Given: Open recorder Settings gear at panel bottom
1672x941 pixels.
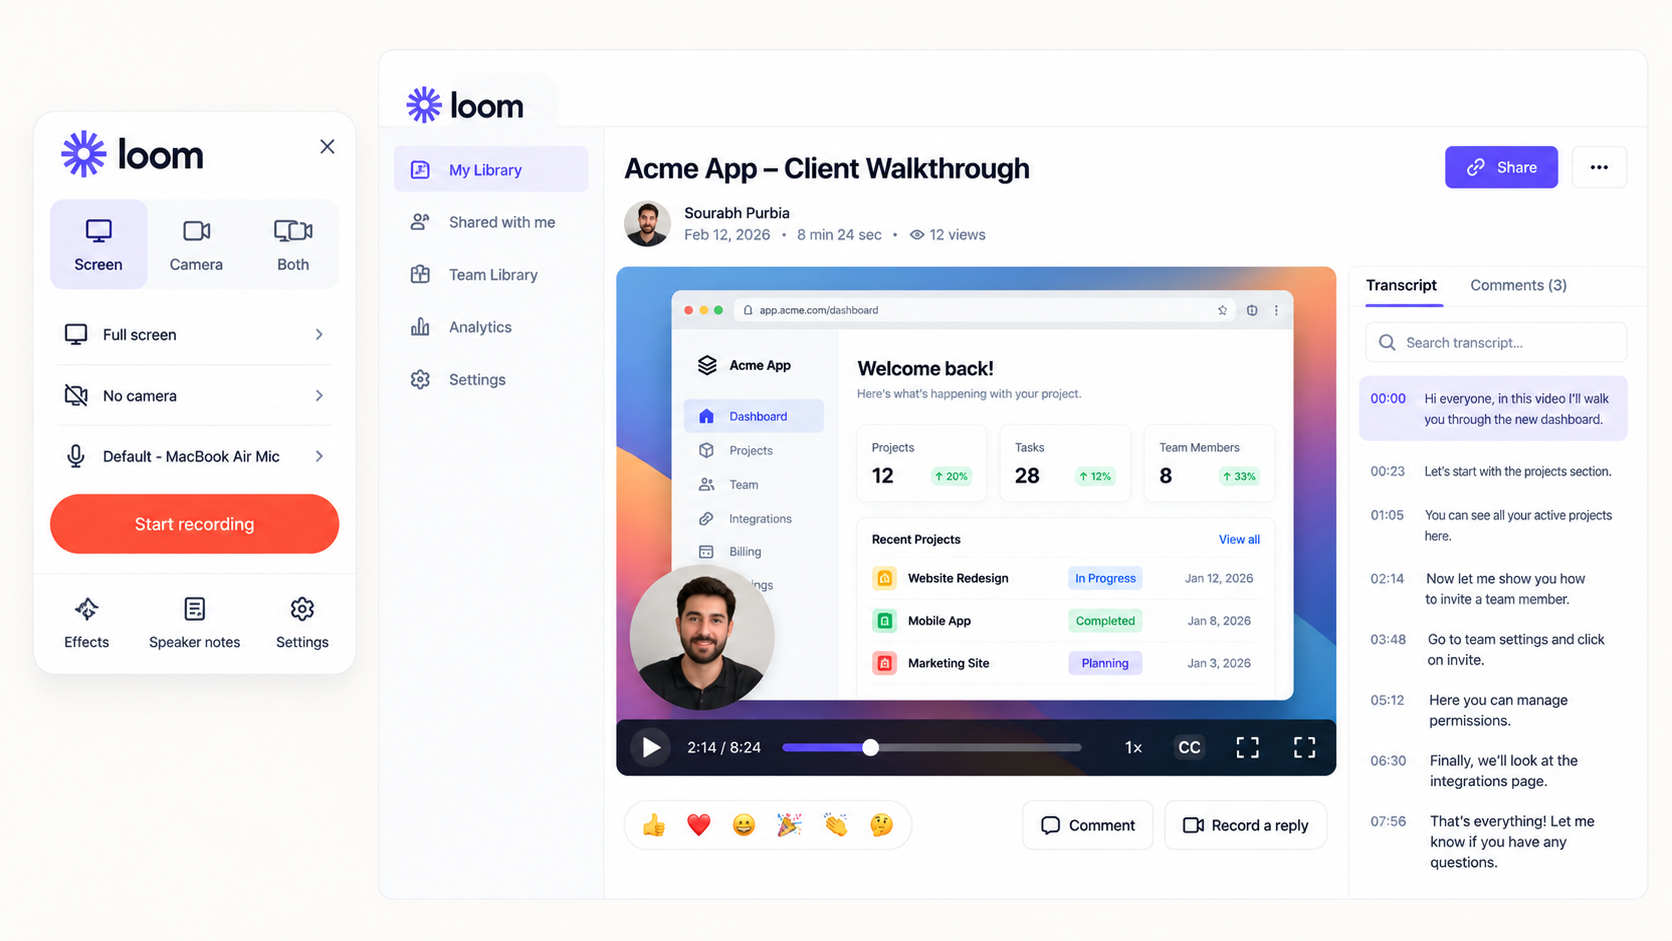Looking at the screenshot, I should pos(302,623).
